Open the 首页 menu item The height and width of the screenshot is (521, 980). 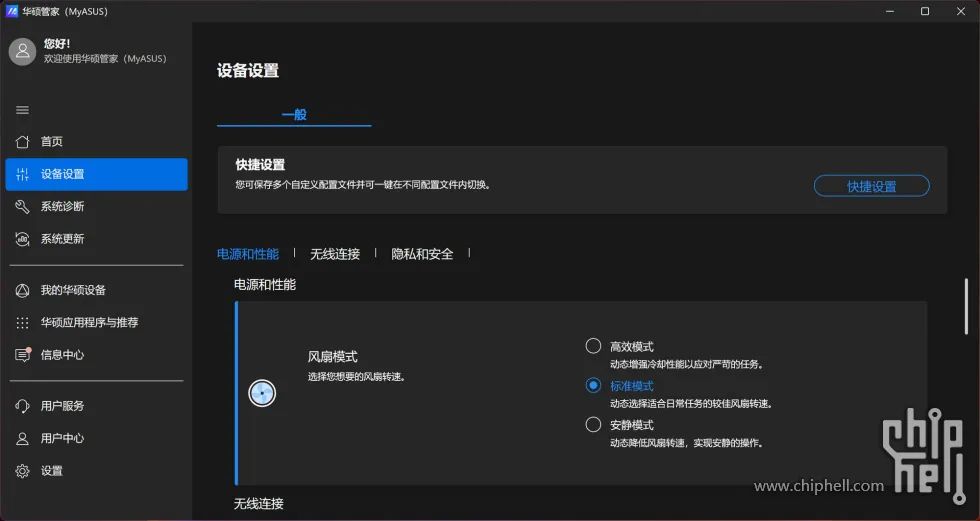[x=96, y=142]
